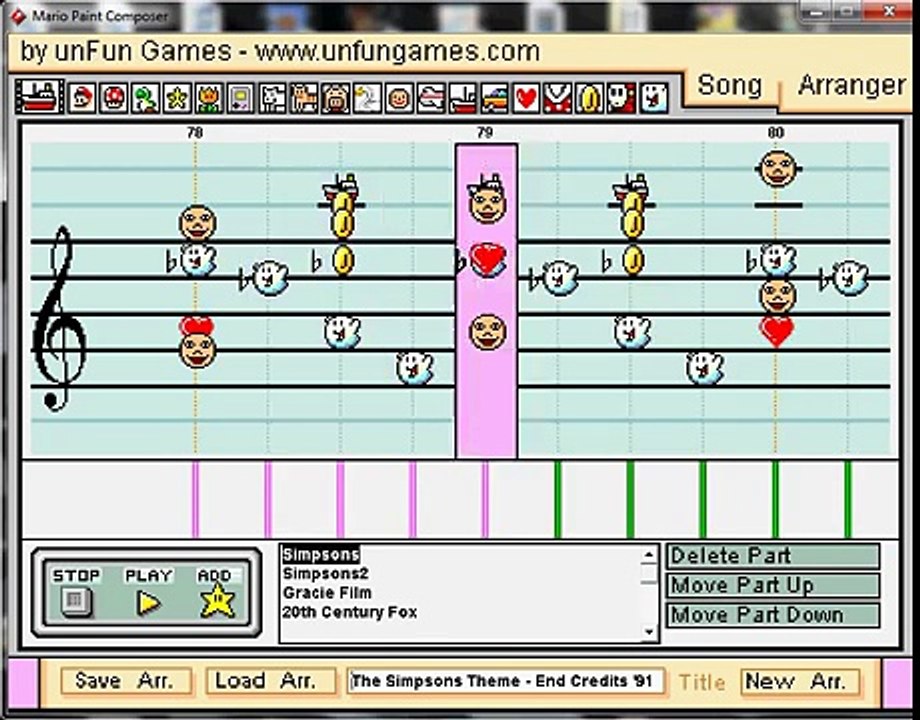Click the Save Arr. button

pyautogui.click(x=126, y=681)
